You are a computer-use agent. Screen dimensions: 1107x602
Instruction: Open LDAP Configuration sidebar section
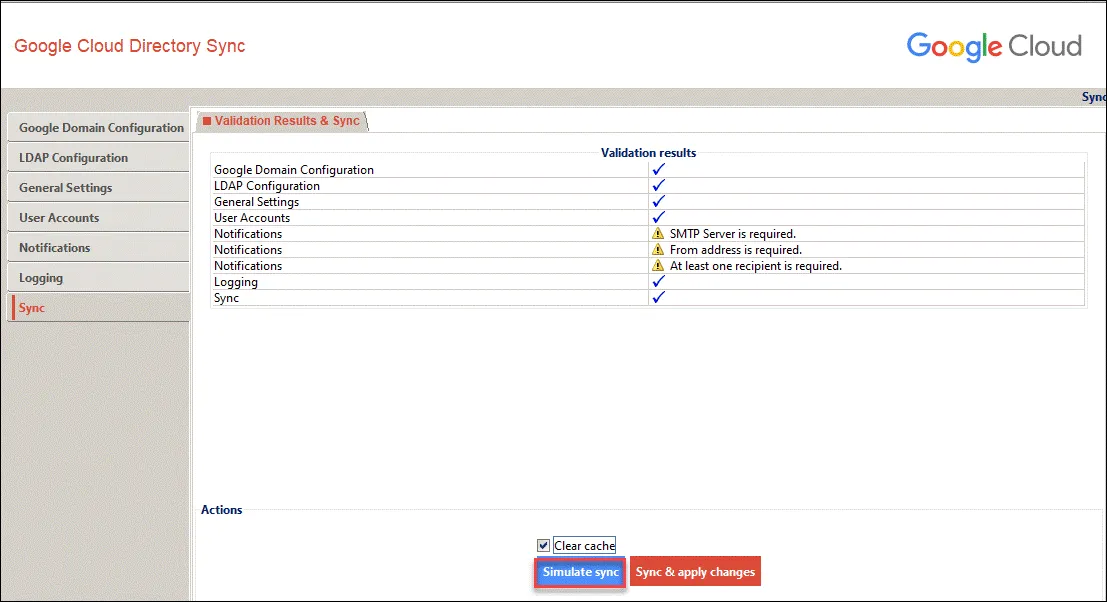tap(99, 157)
